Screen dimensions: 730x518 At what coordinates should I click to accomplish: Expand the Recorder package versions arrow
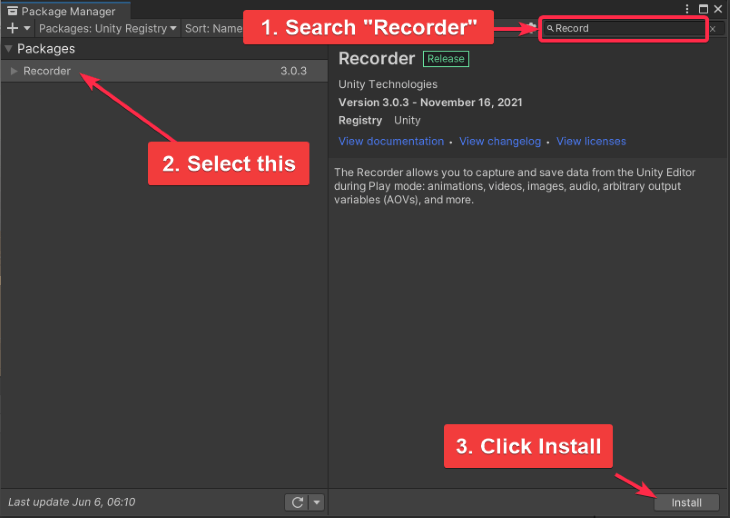(x=14, y=71)
